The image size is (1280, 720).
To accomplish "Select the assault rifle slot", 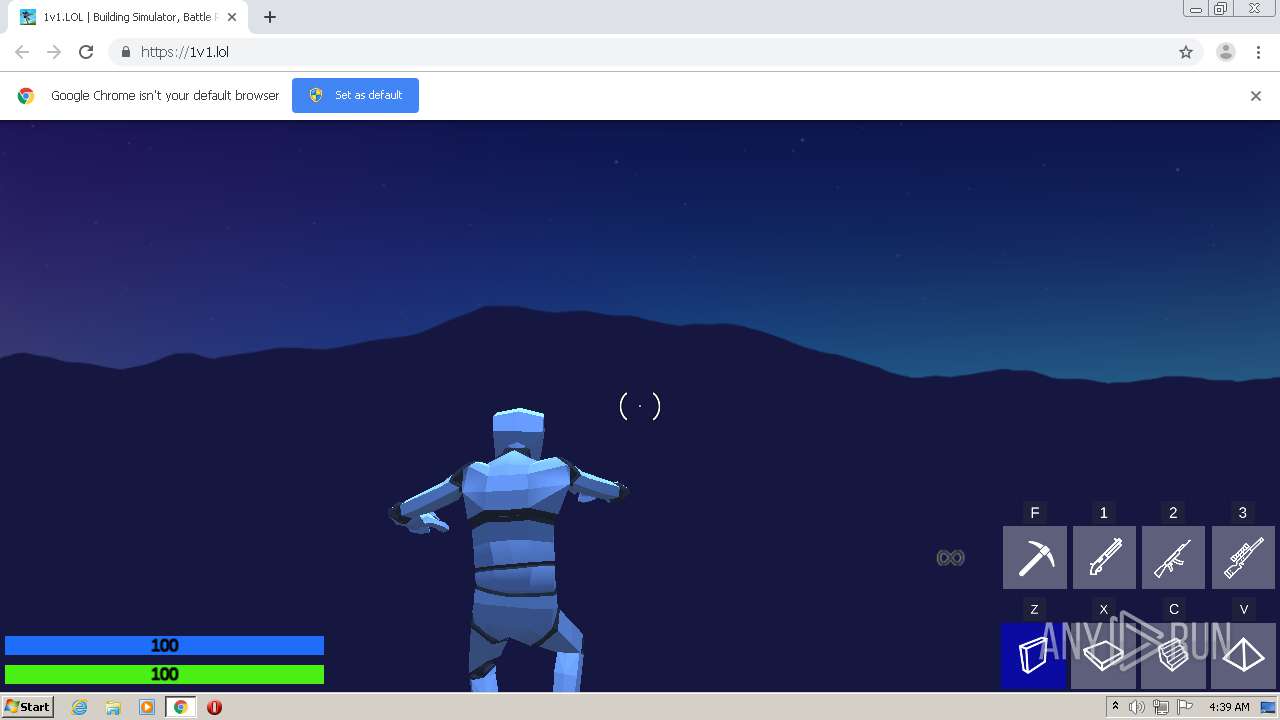I will coord(1173,557).
